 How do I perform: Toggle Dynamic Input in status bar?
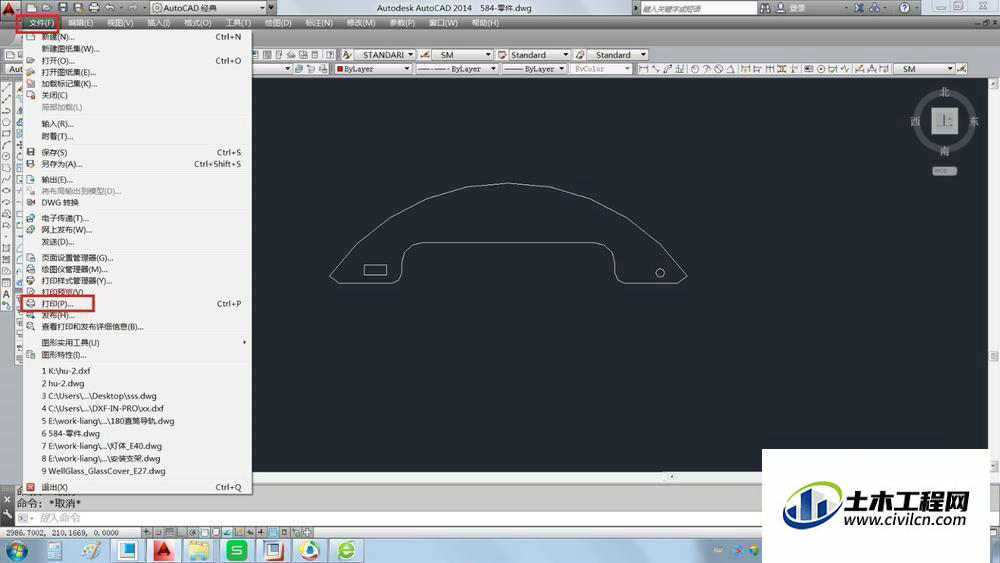(x=250, y=532)
